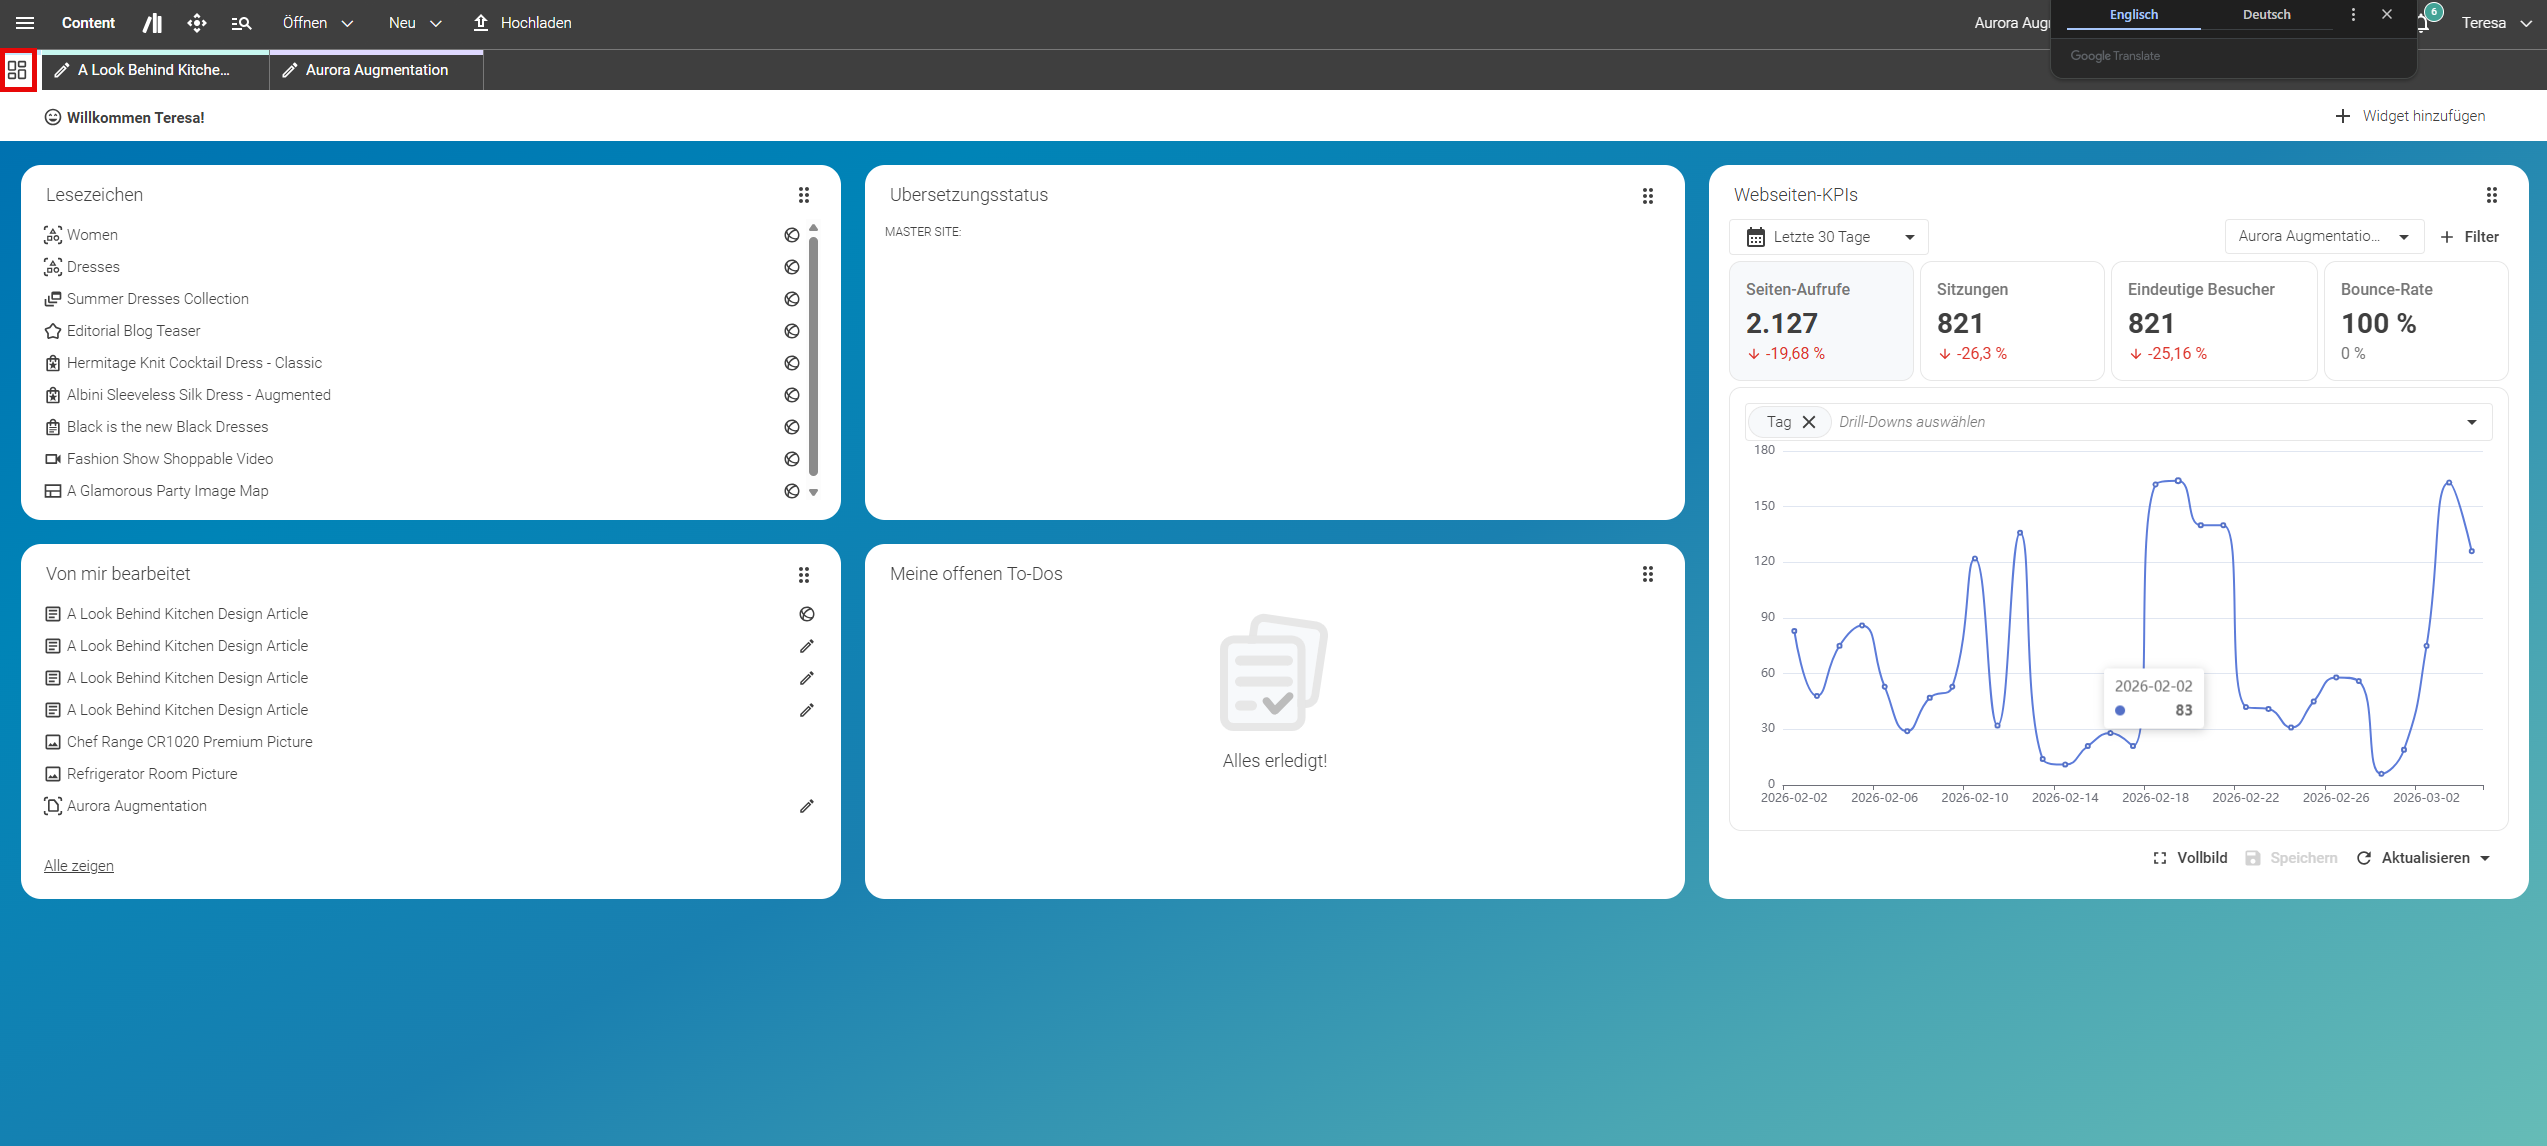Click the Lesezeichen list scrollbar thumb
The image size is (2547, 1146).
tap(813, 355)
